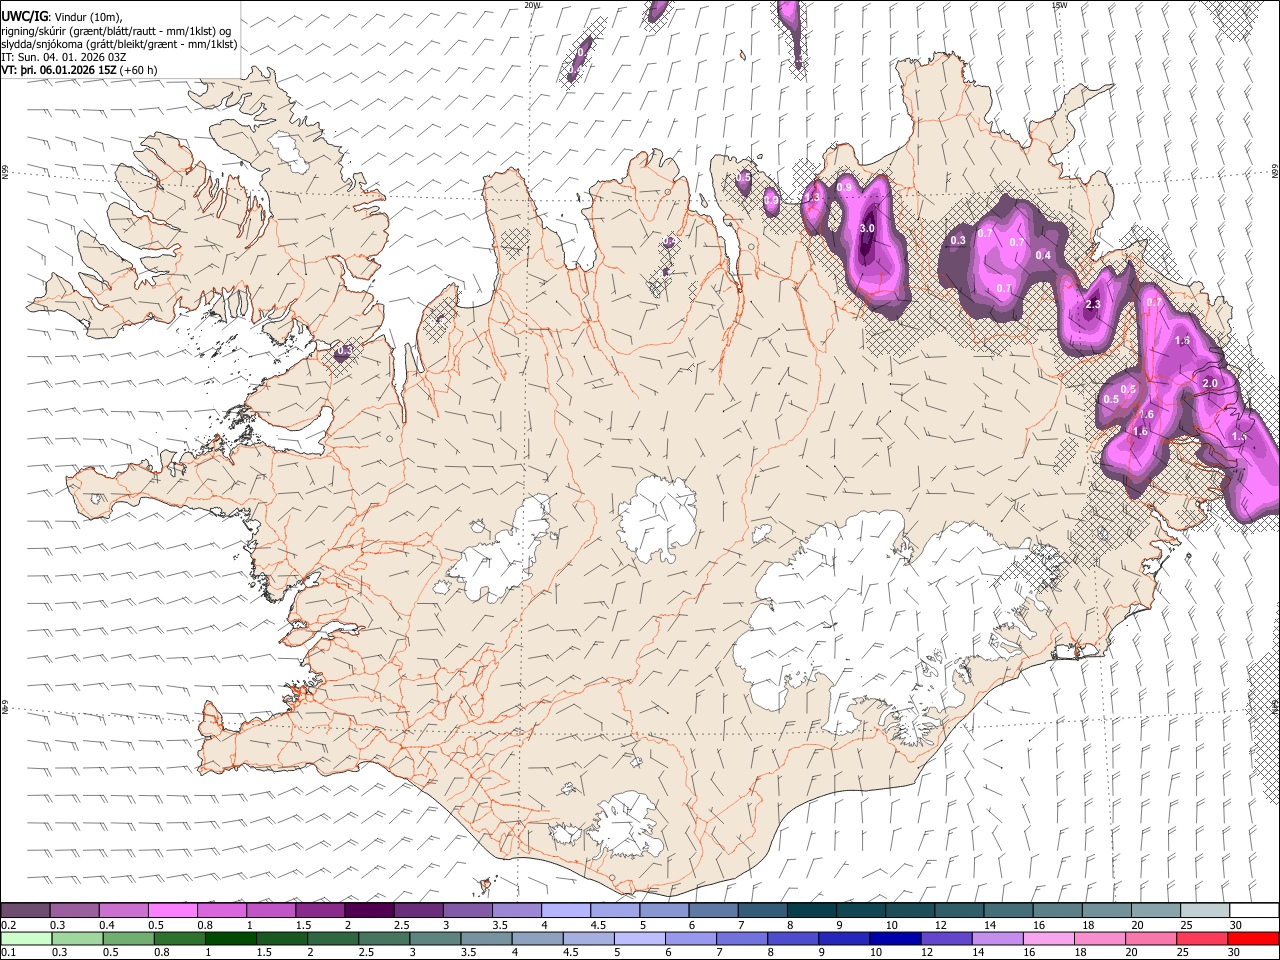Click the bright pink 0.5 snow legend swatch
This screenshot has width=1280, height=960.
click(x=172, y=911)
